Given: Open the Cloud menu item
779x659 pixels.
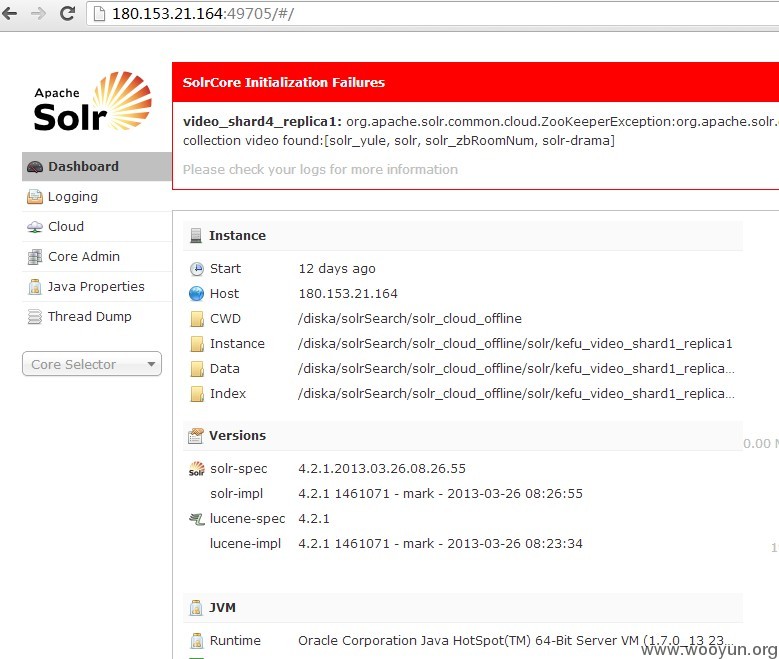Looking at the screenshot, I should pyautogui.click(x=97, y=227).
